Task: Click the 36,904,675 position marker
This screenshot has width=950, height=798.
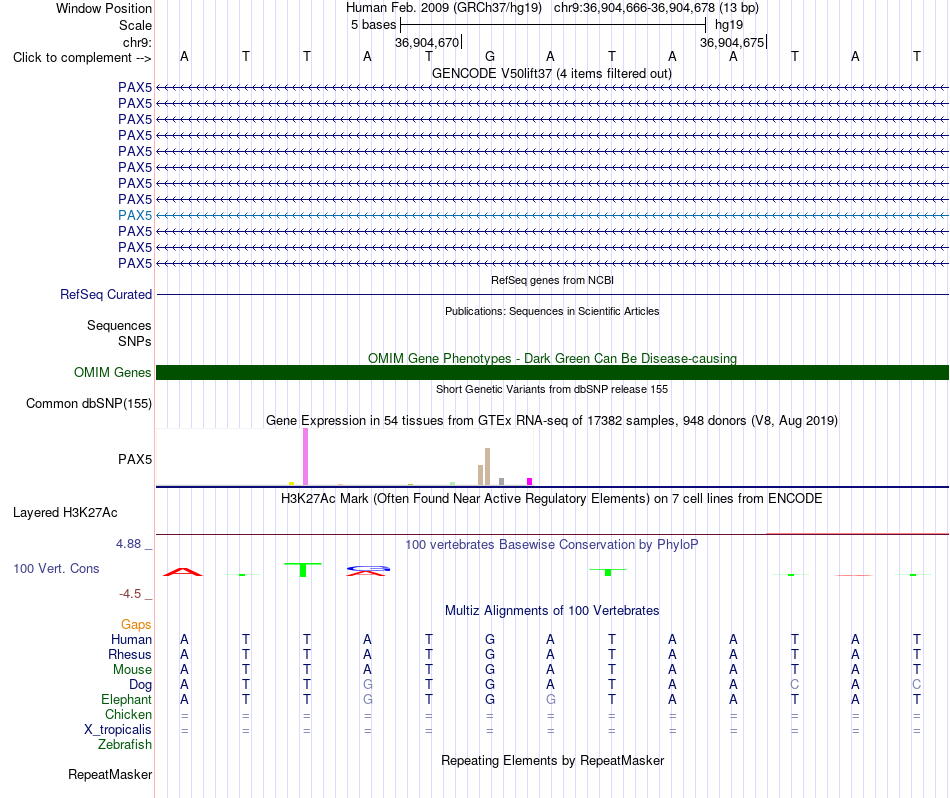Action: tap(732, 42)
